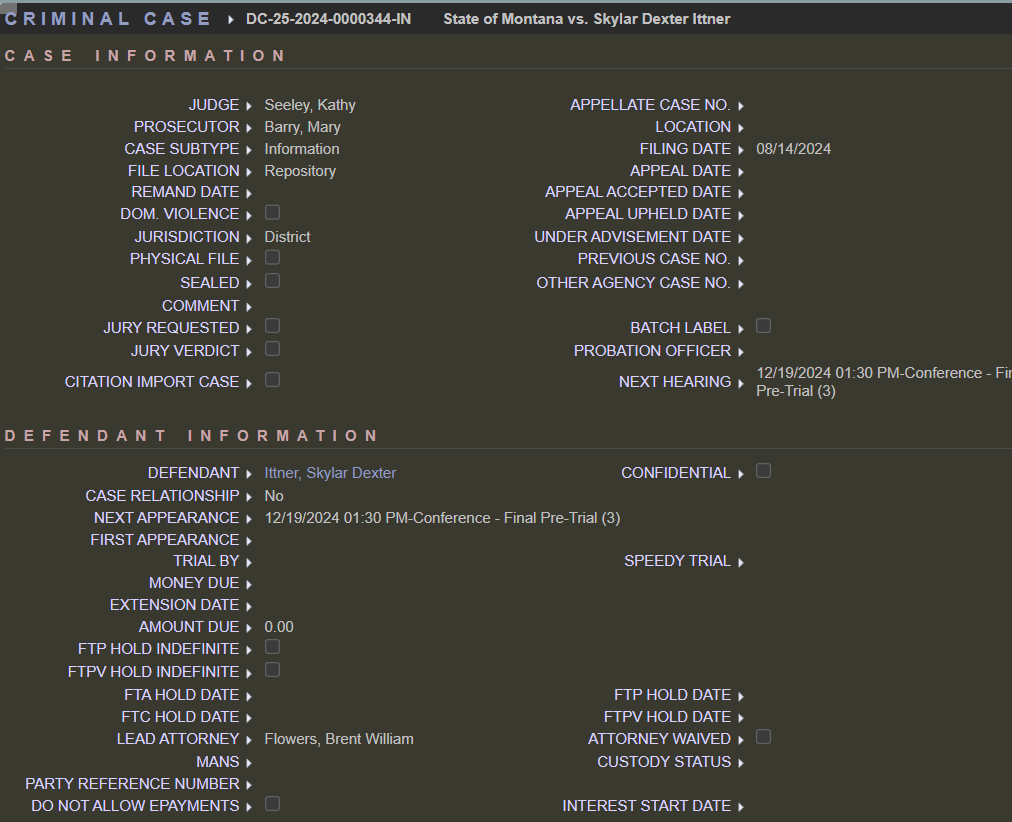Click the TRIAL BY label
Viewport: 1012px width, 822px height.
tap(206, 561)
